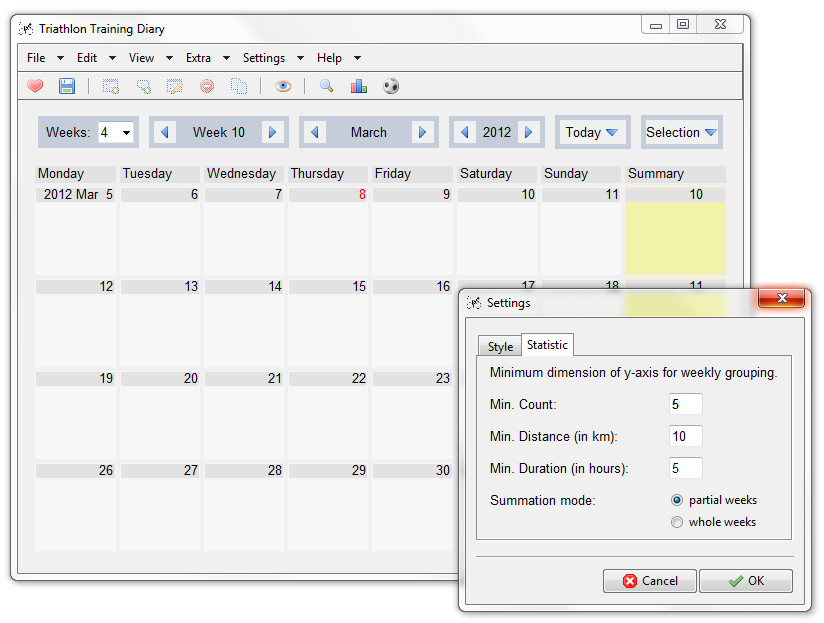Go to previous week arrow
Screen dimensions: 824x623
tap(164, 132)
